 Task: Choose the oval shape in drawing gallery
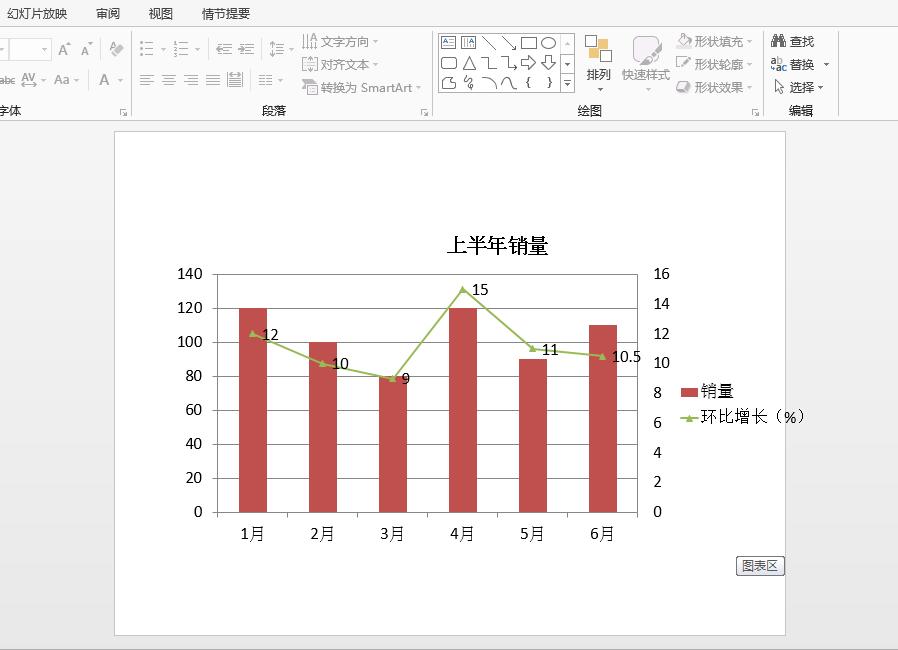click(x=549, y=43)
